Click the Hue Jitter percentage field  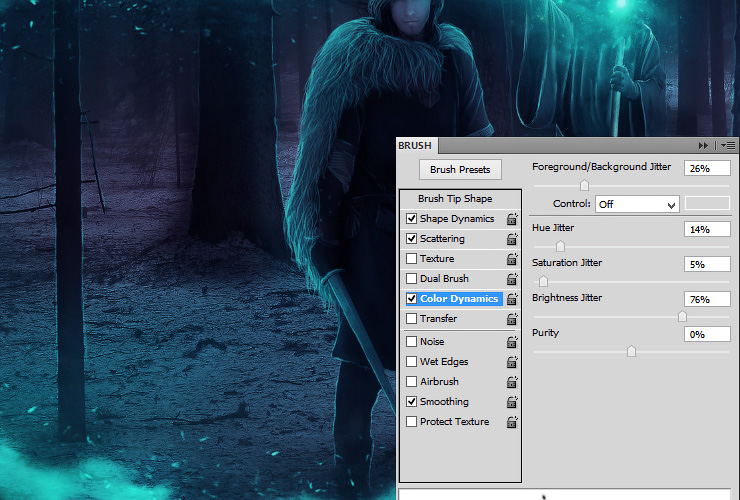[x=707, y=229]
